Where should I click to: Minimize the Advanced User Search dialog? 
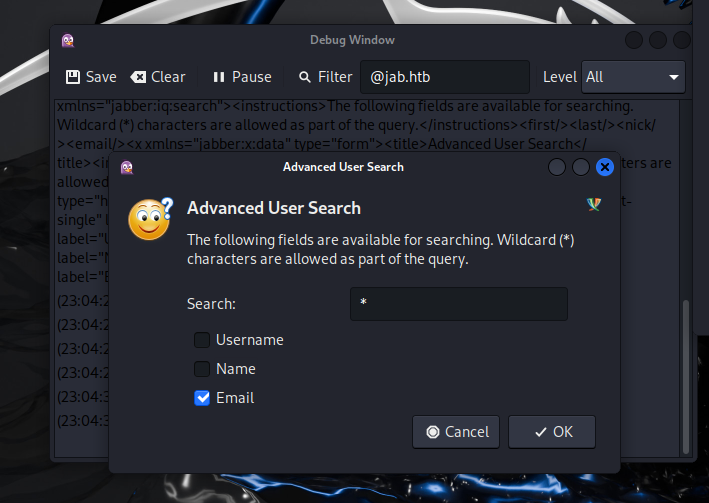(557, 167)
